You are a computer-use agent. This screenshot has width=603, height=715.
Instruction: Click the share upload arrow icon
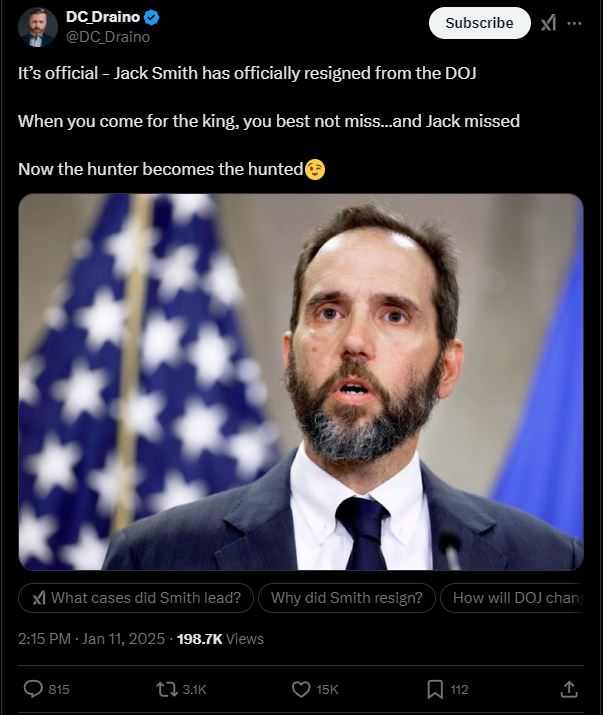(569, 689)
